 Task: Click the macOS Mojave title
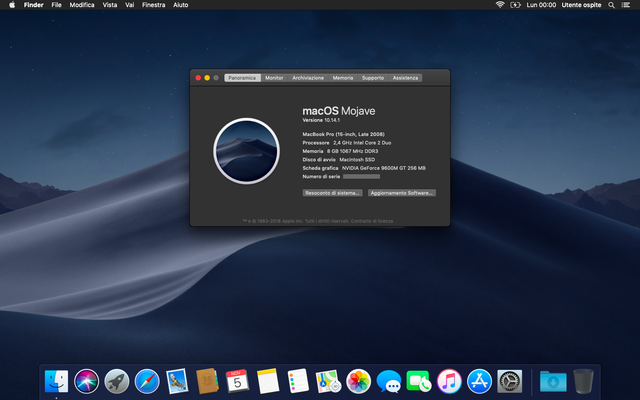[x=338, y=111]
